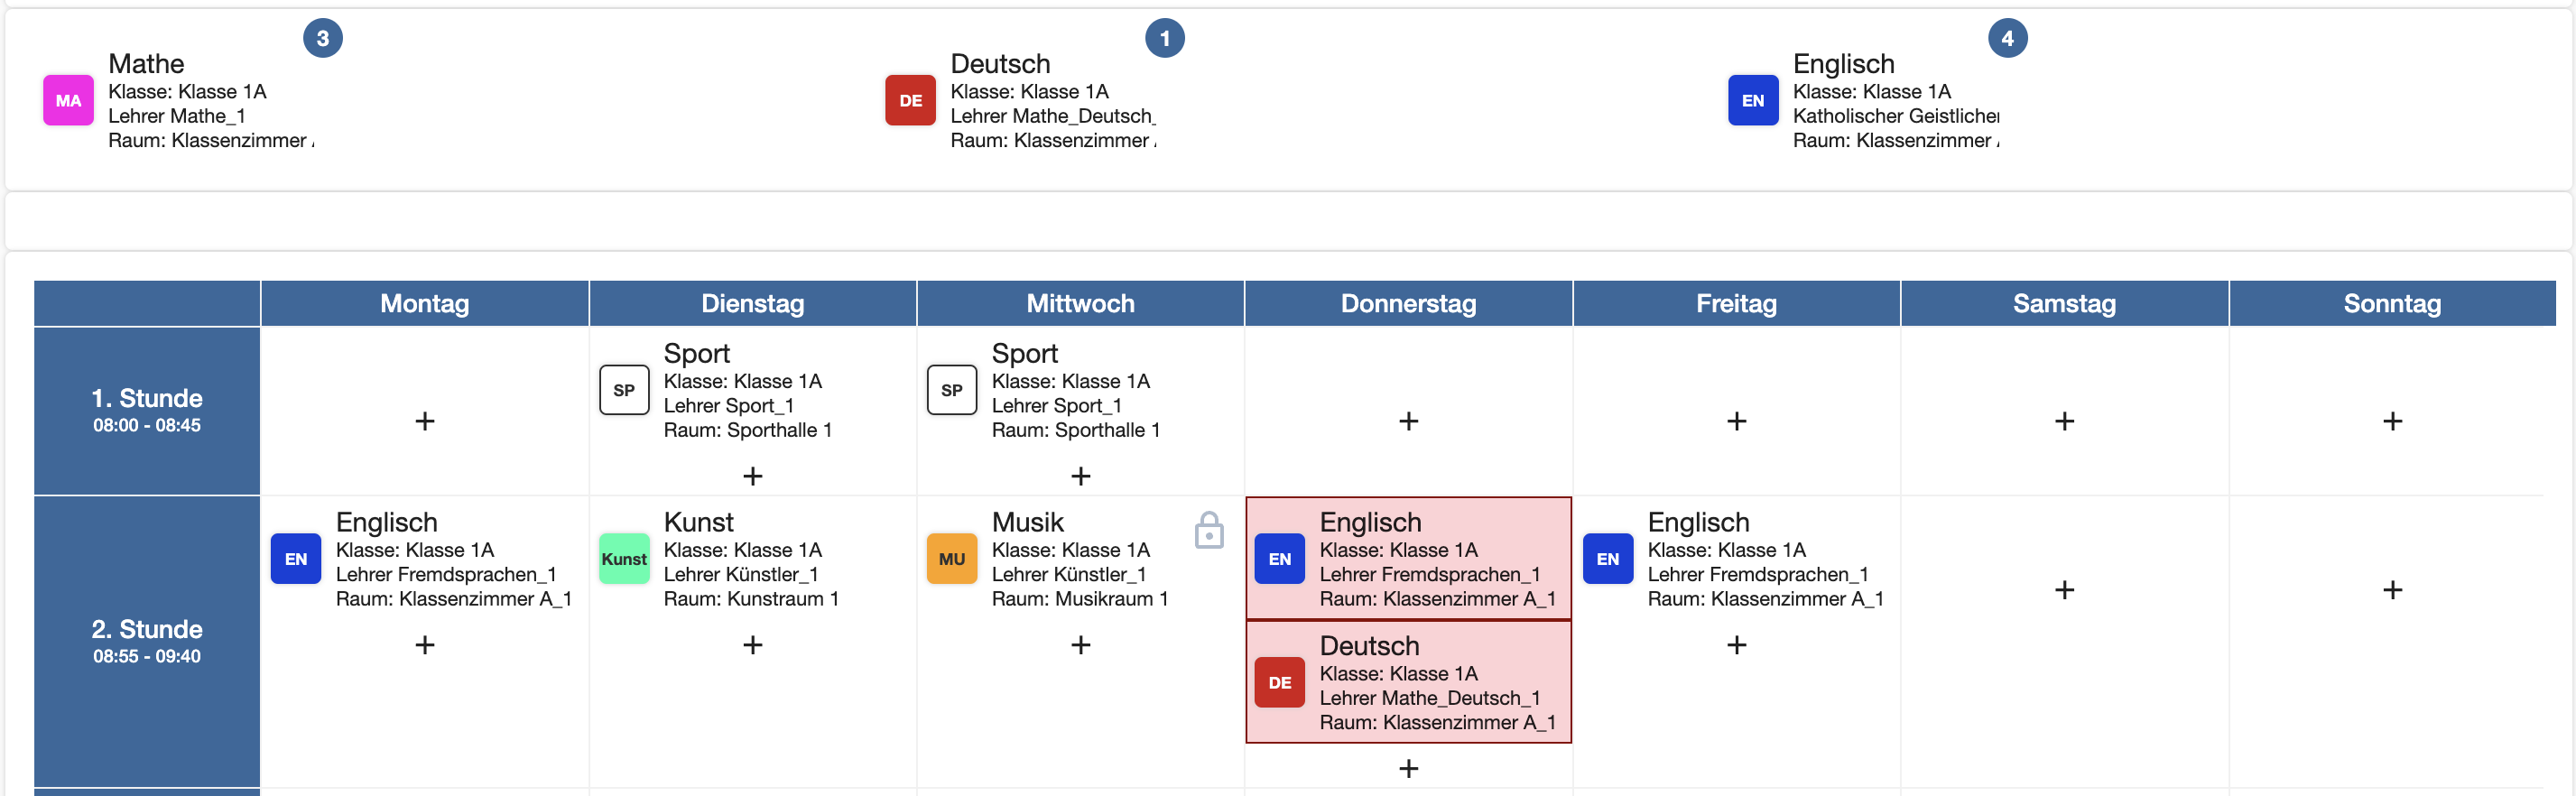Add a lesson on Samstag 2. Stunde

(2065, 590)
